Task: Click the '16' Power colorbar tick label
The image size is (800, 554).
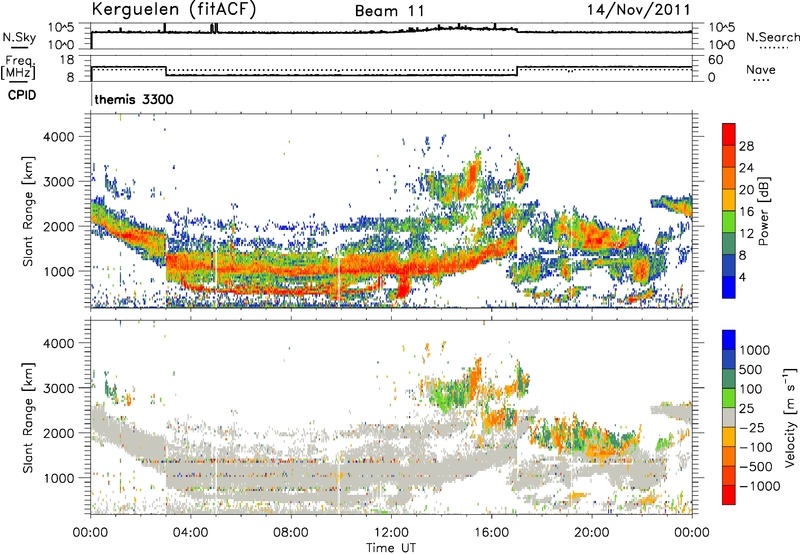Action: 746,212
